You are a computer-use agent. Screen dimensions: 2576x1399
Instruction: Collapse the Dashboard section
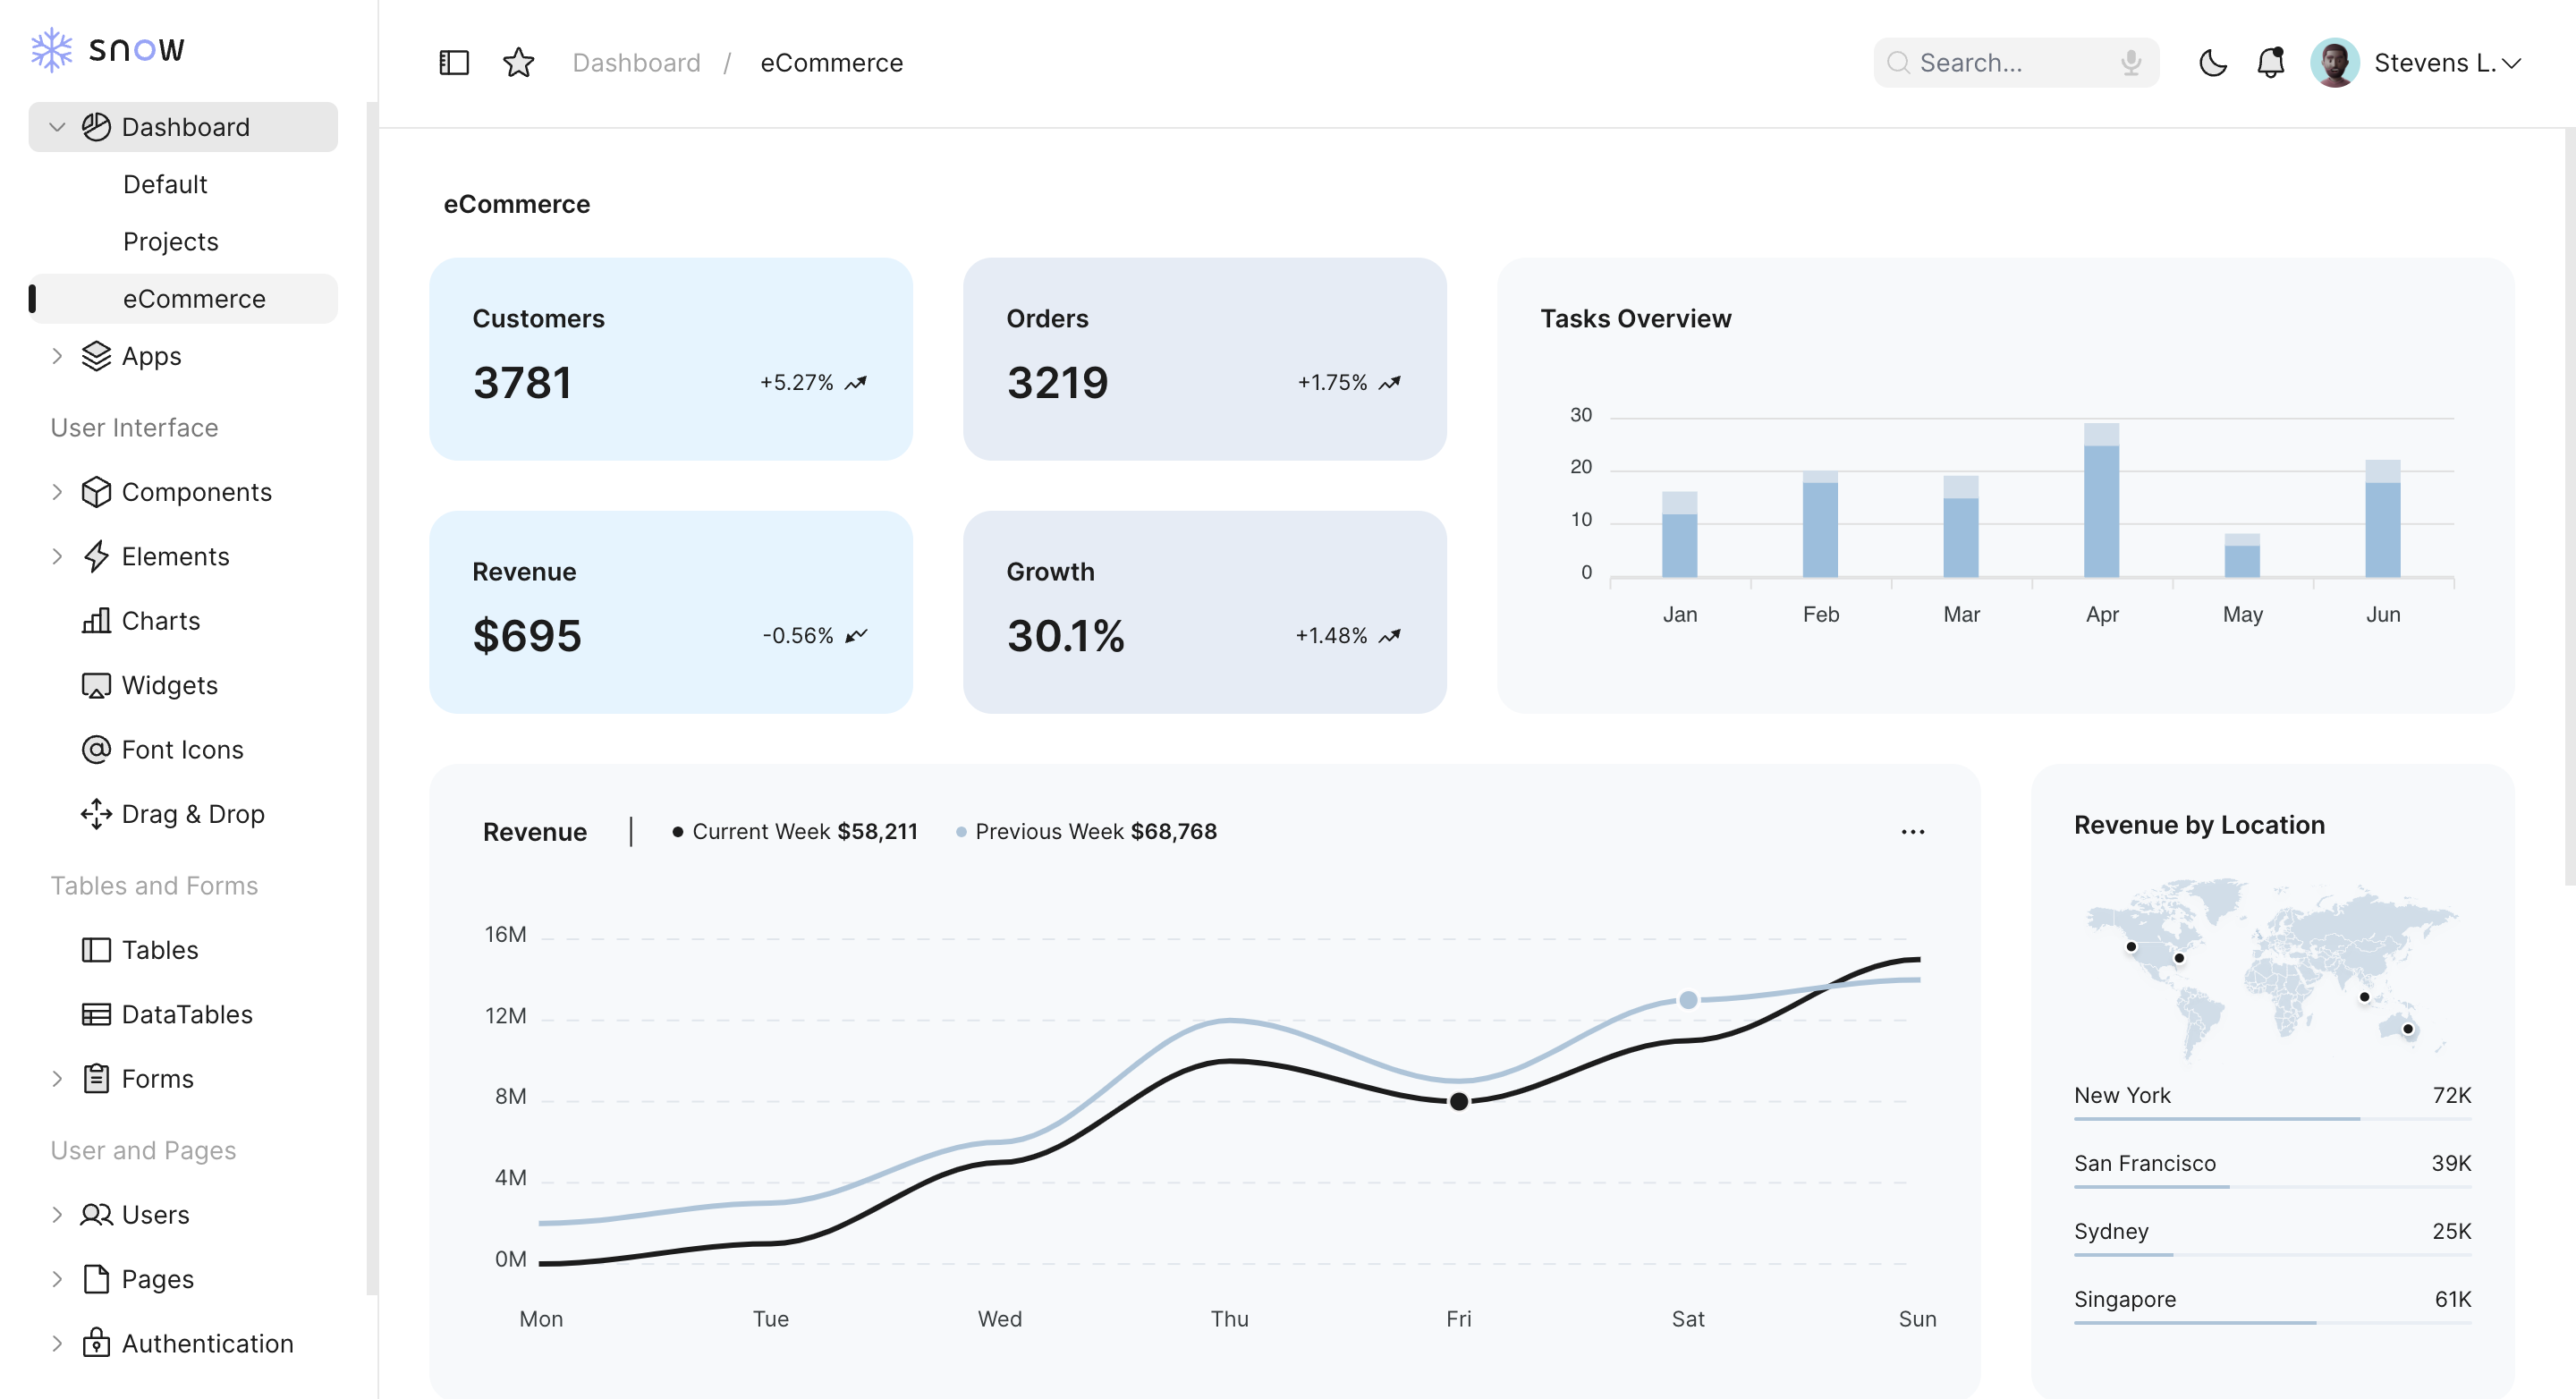point(57,126)
